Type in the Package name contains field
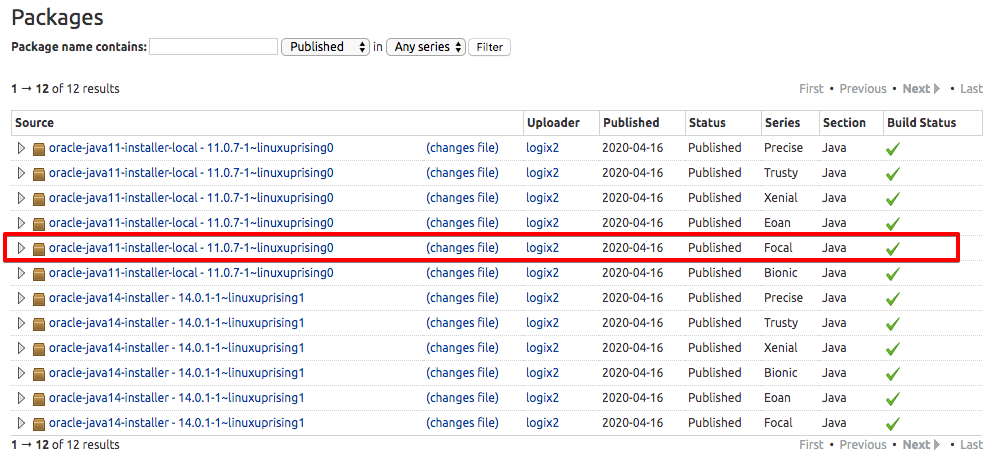 pyautogui.click(x=213, y=47)
